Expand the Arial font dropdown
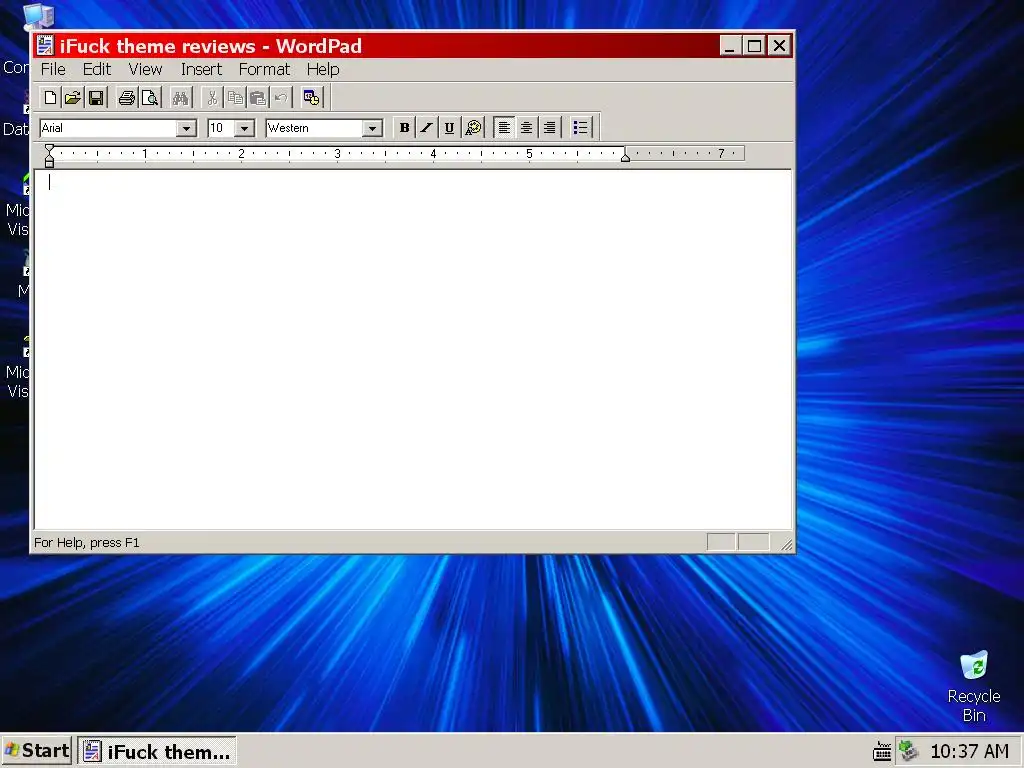Image resolution: width=1024 pixels, height=768 pixels. [186, 128]
